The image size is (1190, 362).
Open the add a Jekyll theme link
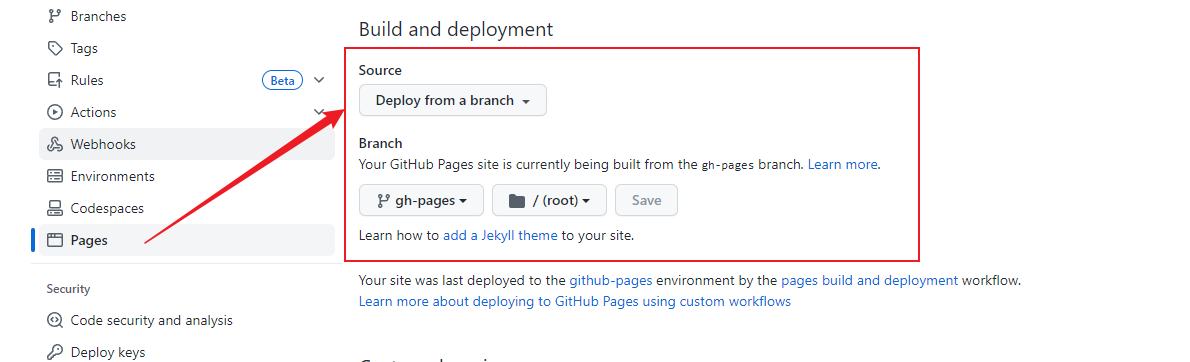pos(500,235)
